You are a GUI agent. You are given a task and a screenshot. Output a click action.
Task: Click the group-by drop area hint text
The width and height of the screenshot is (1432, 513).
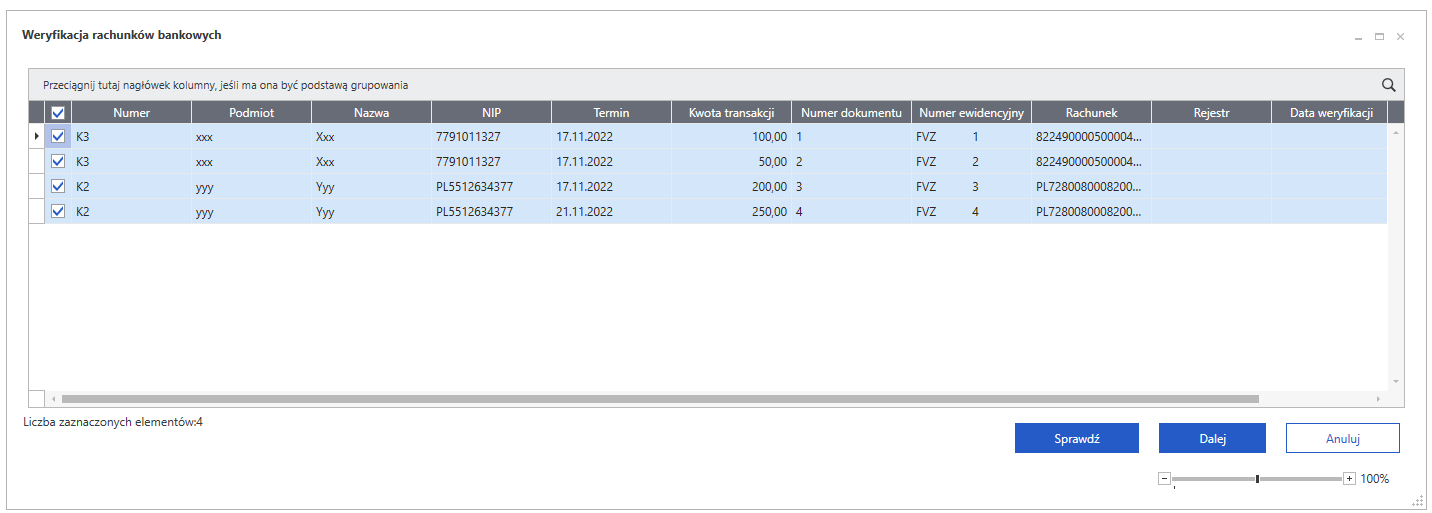pos(225,85)
